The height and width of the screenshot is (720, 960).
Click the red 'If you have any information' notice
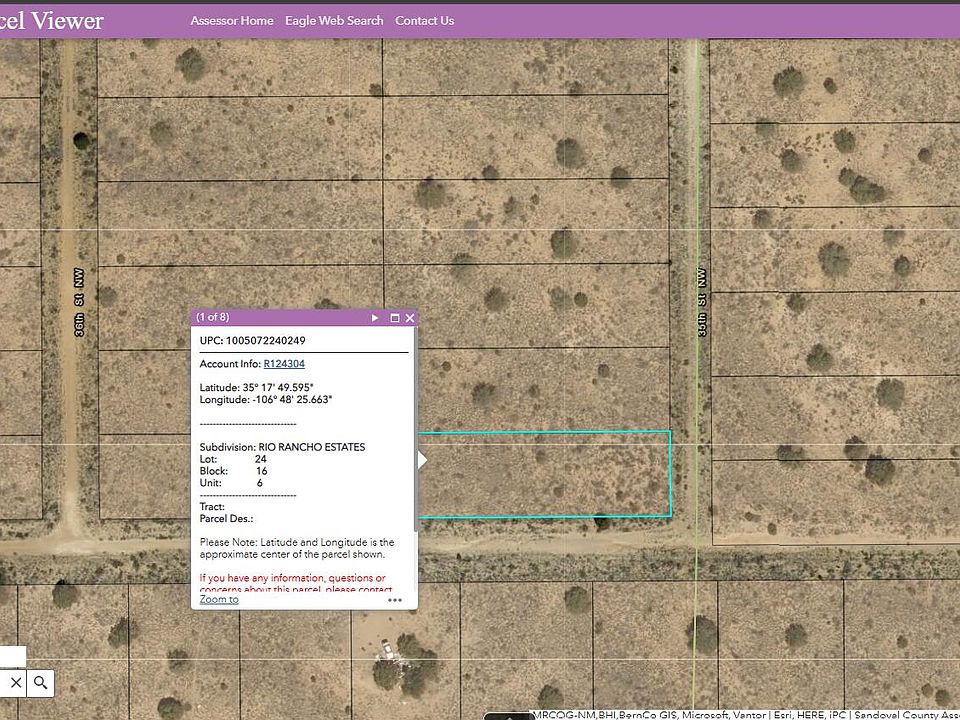pos(296,583)
